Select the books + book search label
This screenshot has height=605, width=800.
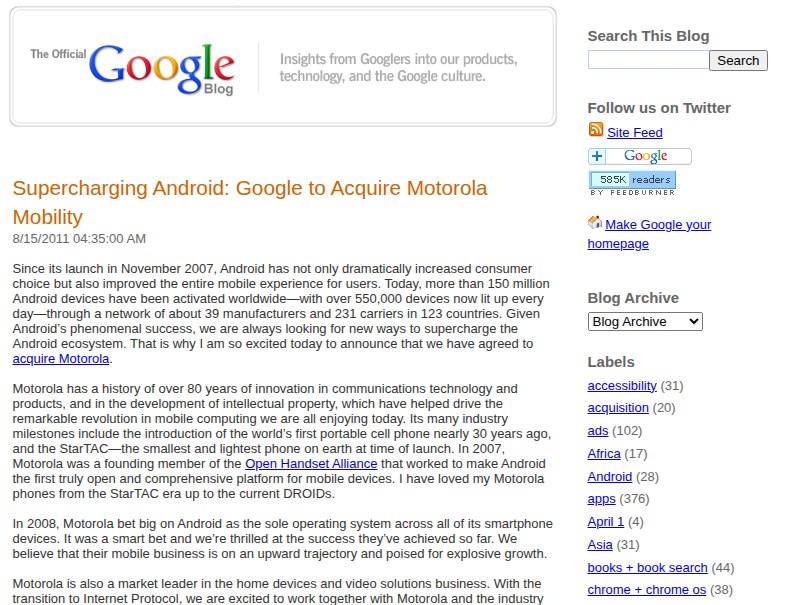(647, 568)
